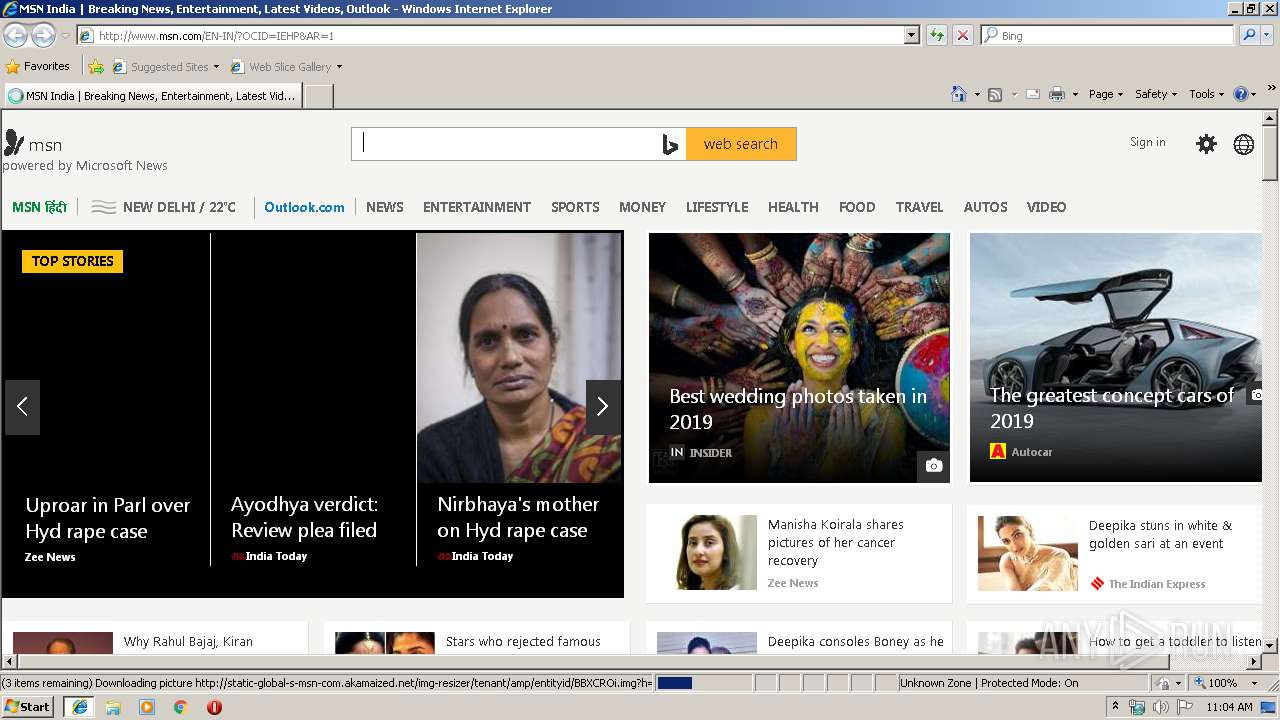The height and width of the screenshot is (720, 1280).
Task: Expand the Page menu dropdown
Action: click(1106, 94)
